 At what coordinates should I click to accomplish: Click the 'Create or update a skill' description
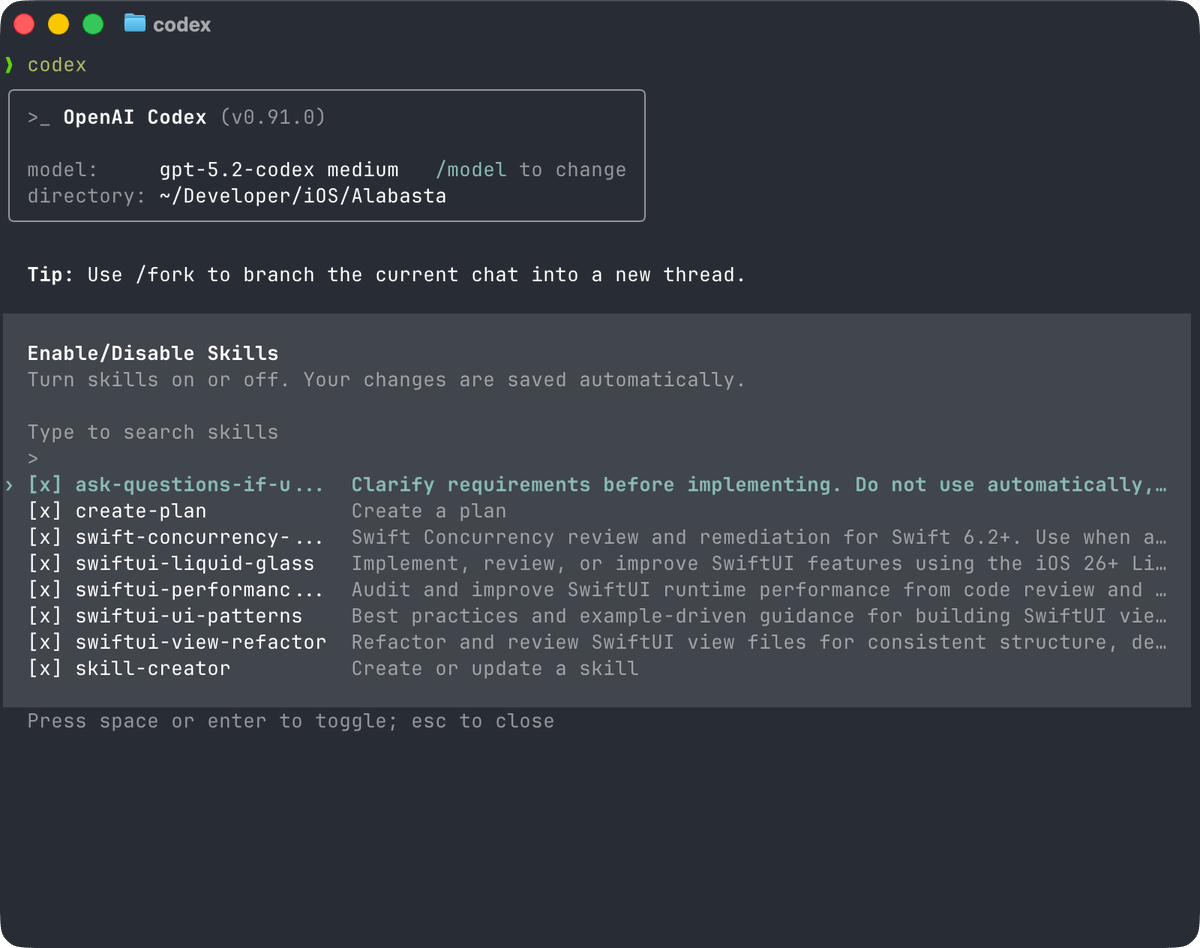coord(495,668)
